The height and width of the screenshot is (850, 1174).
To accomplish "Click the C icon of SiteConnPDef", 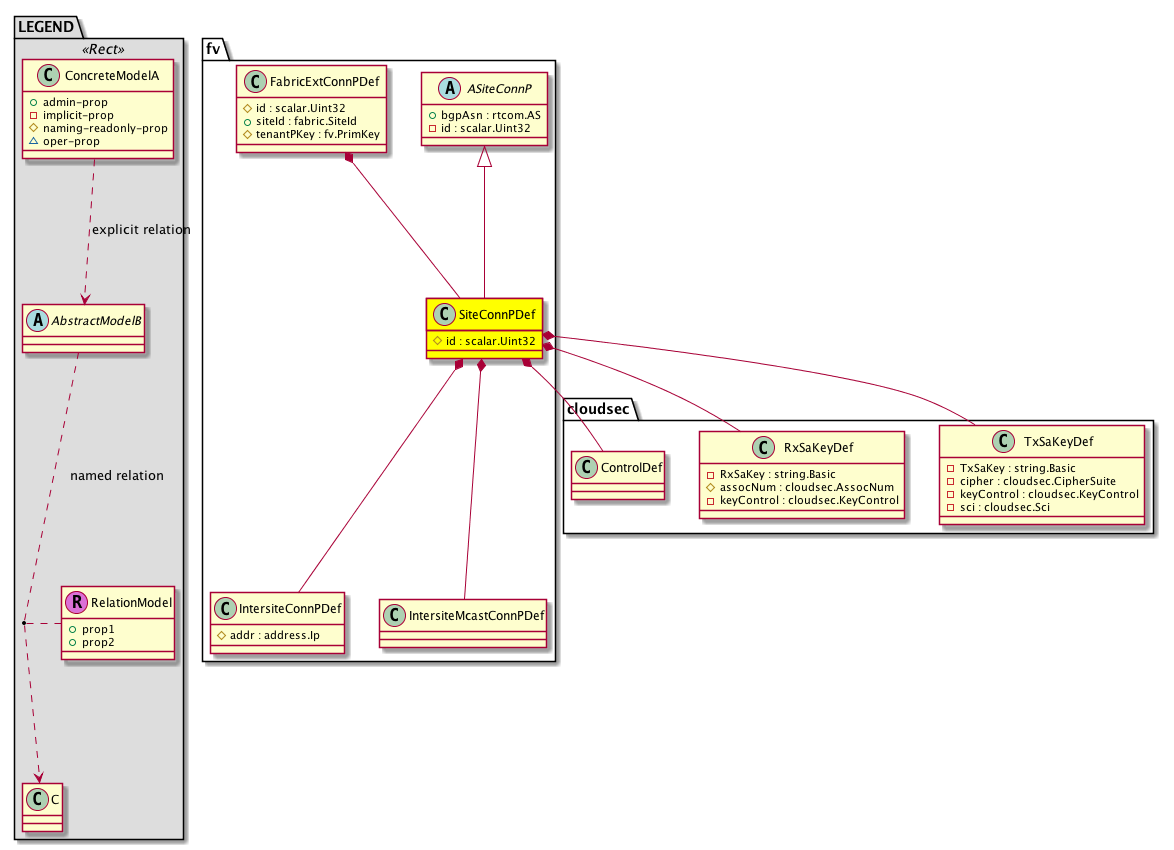I will (x=444, y=315).
